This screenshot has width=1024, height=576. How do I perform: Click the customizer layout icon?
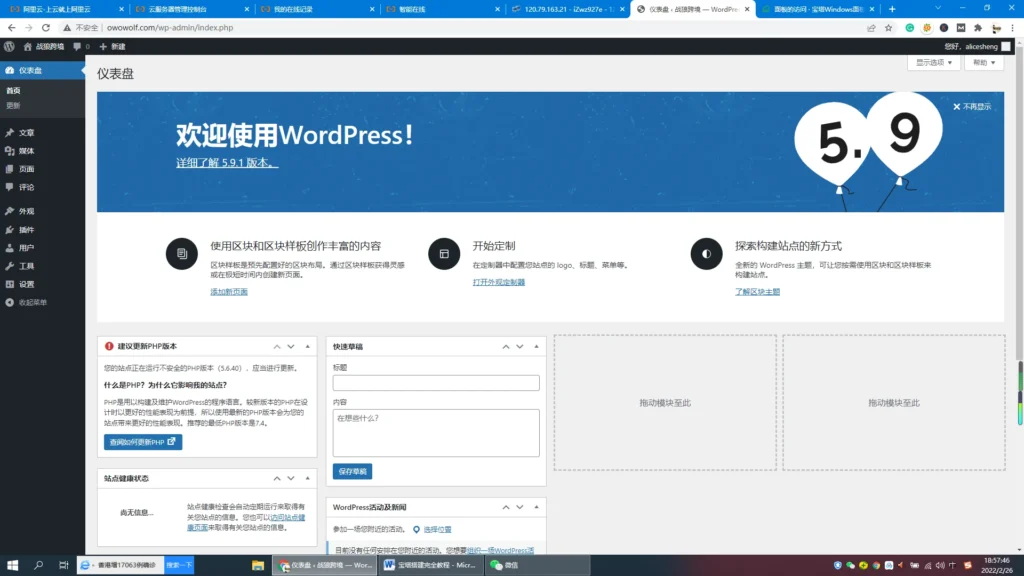coord(444,253)
